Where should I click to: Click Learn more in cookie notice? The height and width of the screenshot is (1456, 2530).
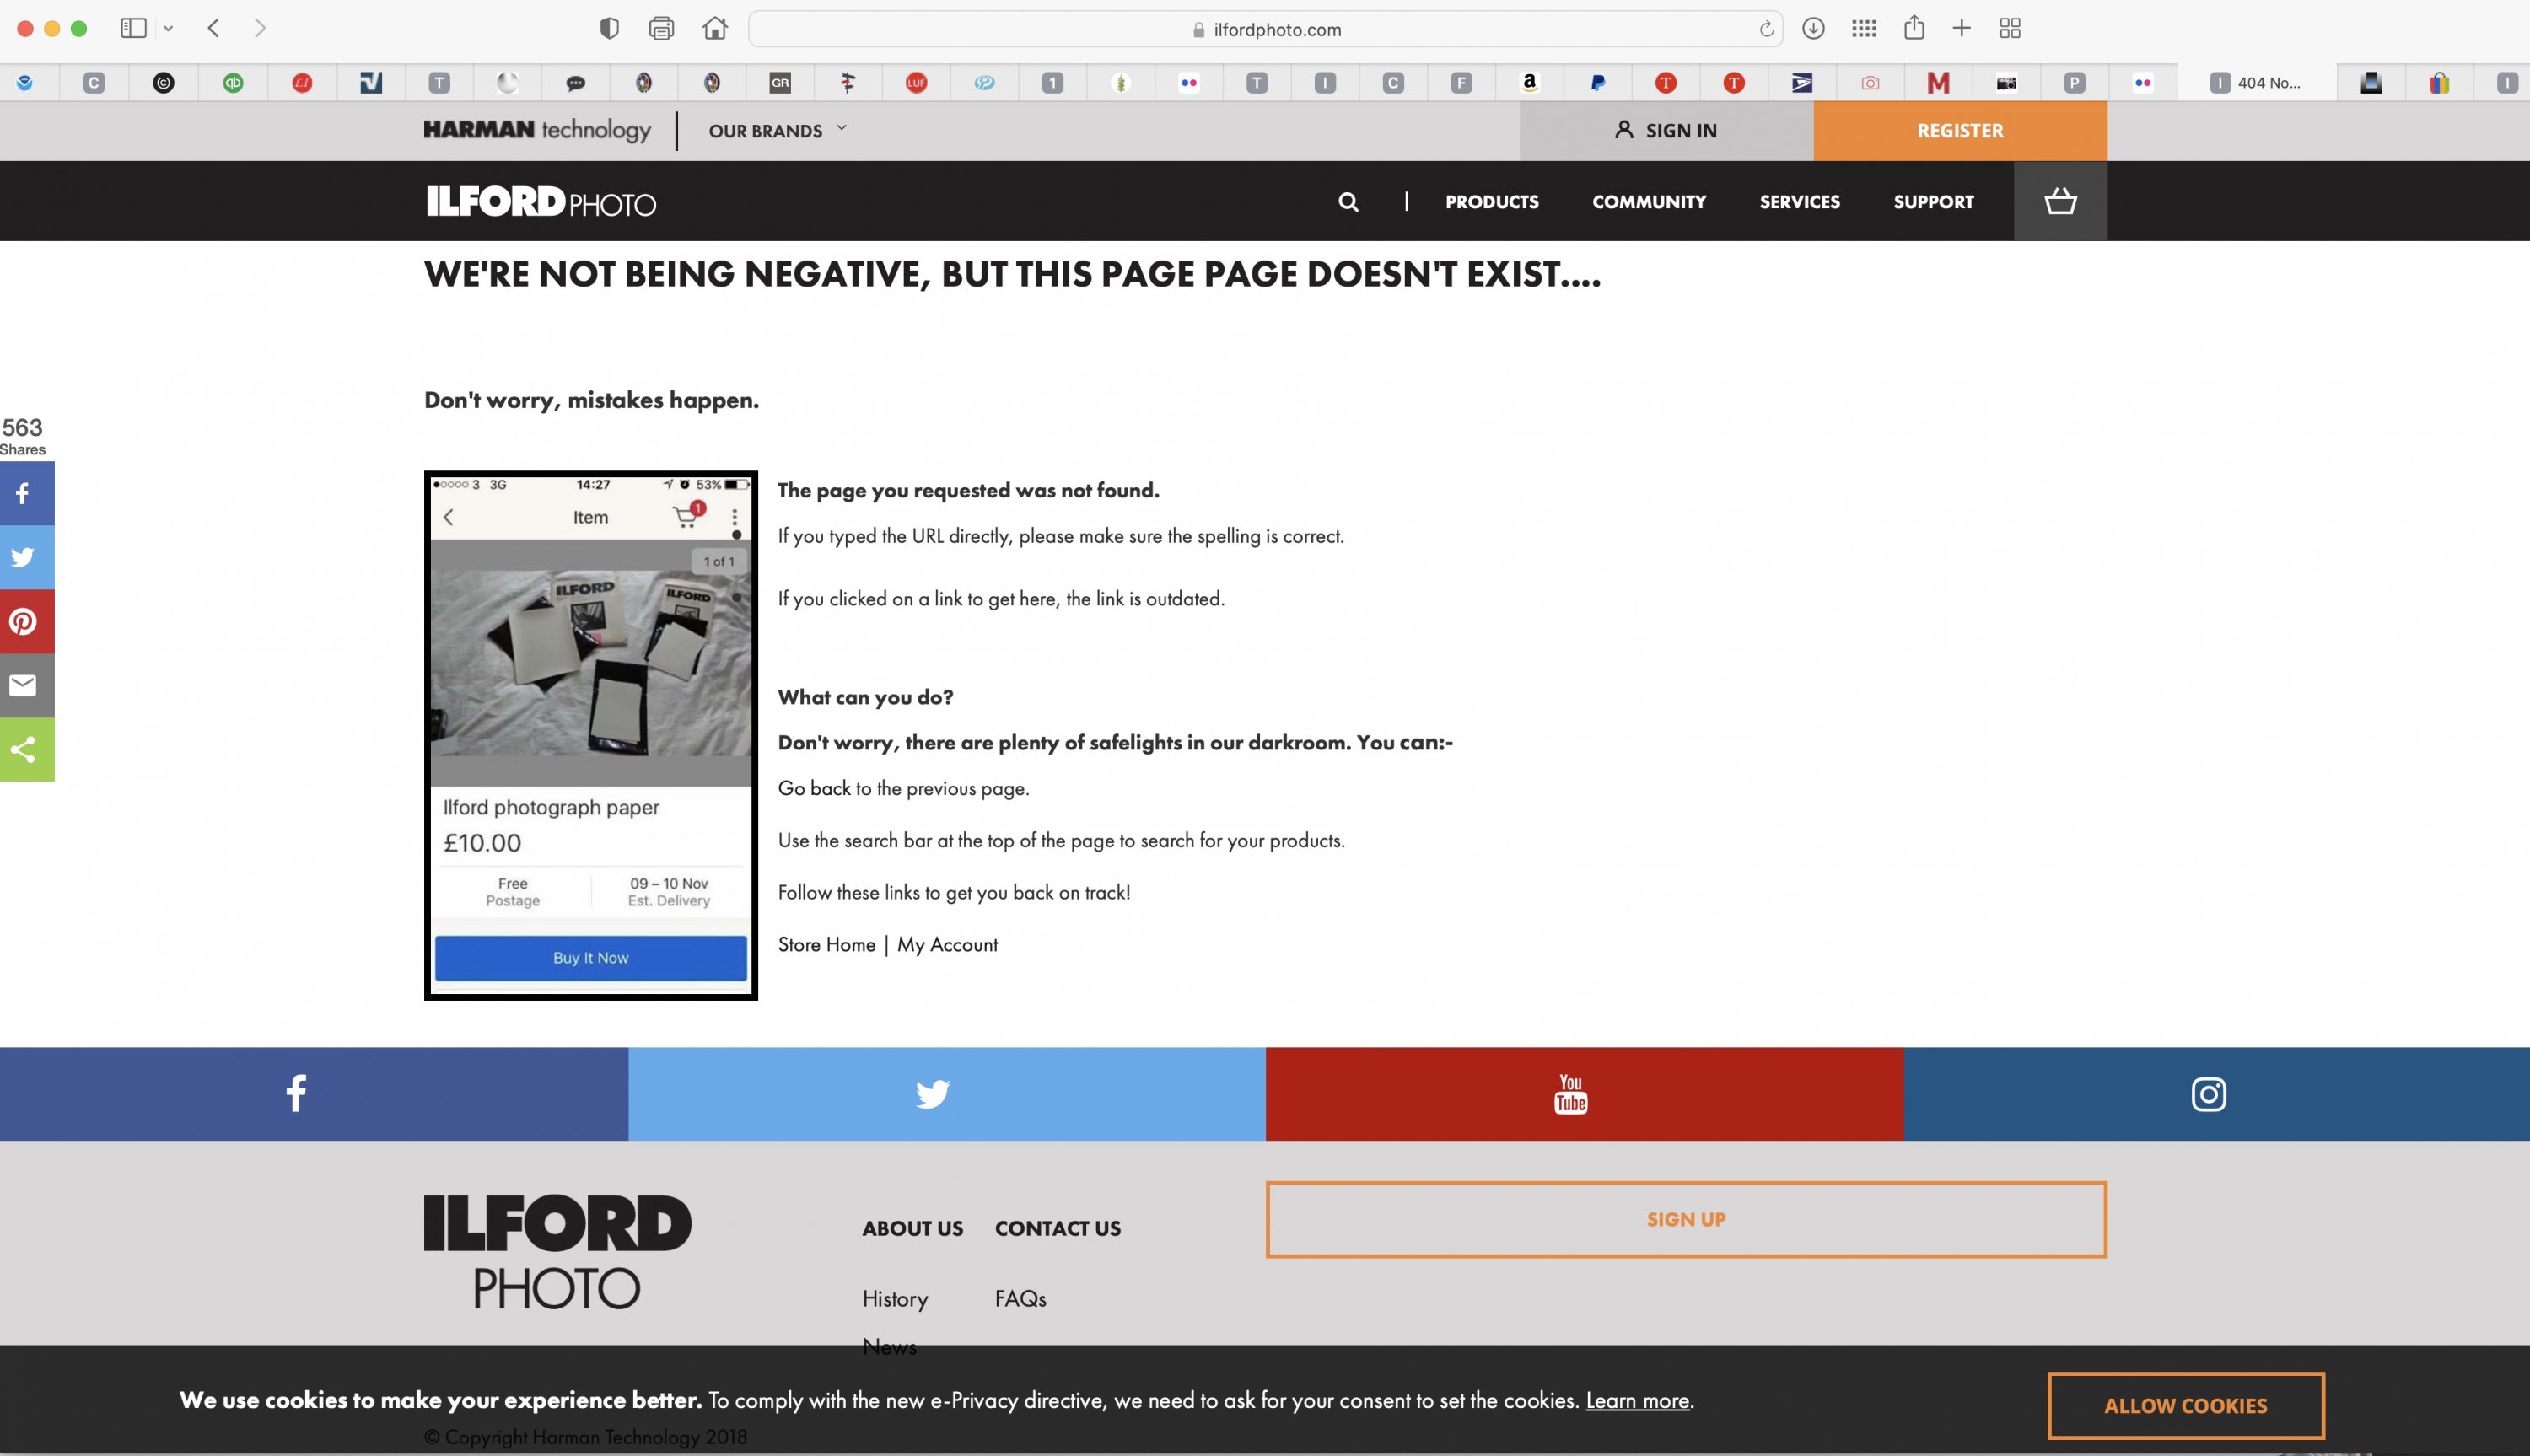pos(1637,1400)
